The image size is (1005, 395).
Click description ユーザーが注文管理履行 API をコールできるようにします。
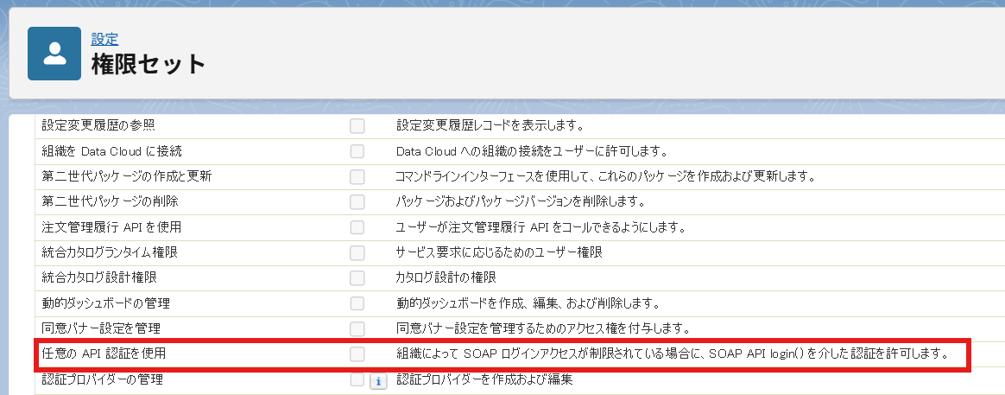pyautogui.click(x=542, y=227)
